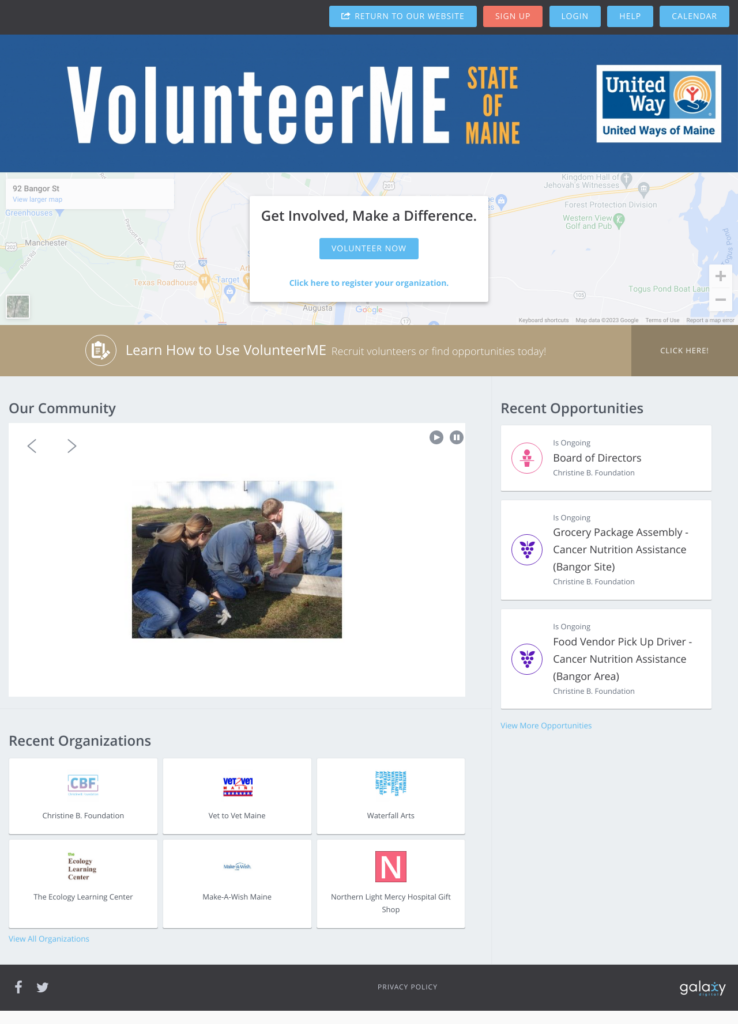Click the Click Here! banner button
The height and width of the screenshot is (1024, 738).
pos(684,351)
